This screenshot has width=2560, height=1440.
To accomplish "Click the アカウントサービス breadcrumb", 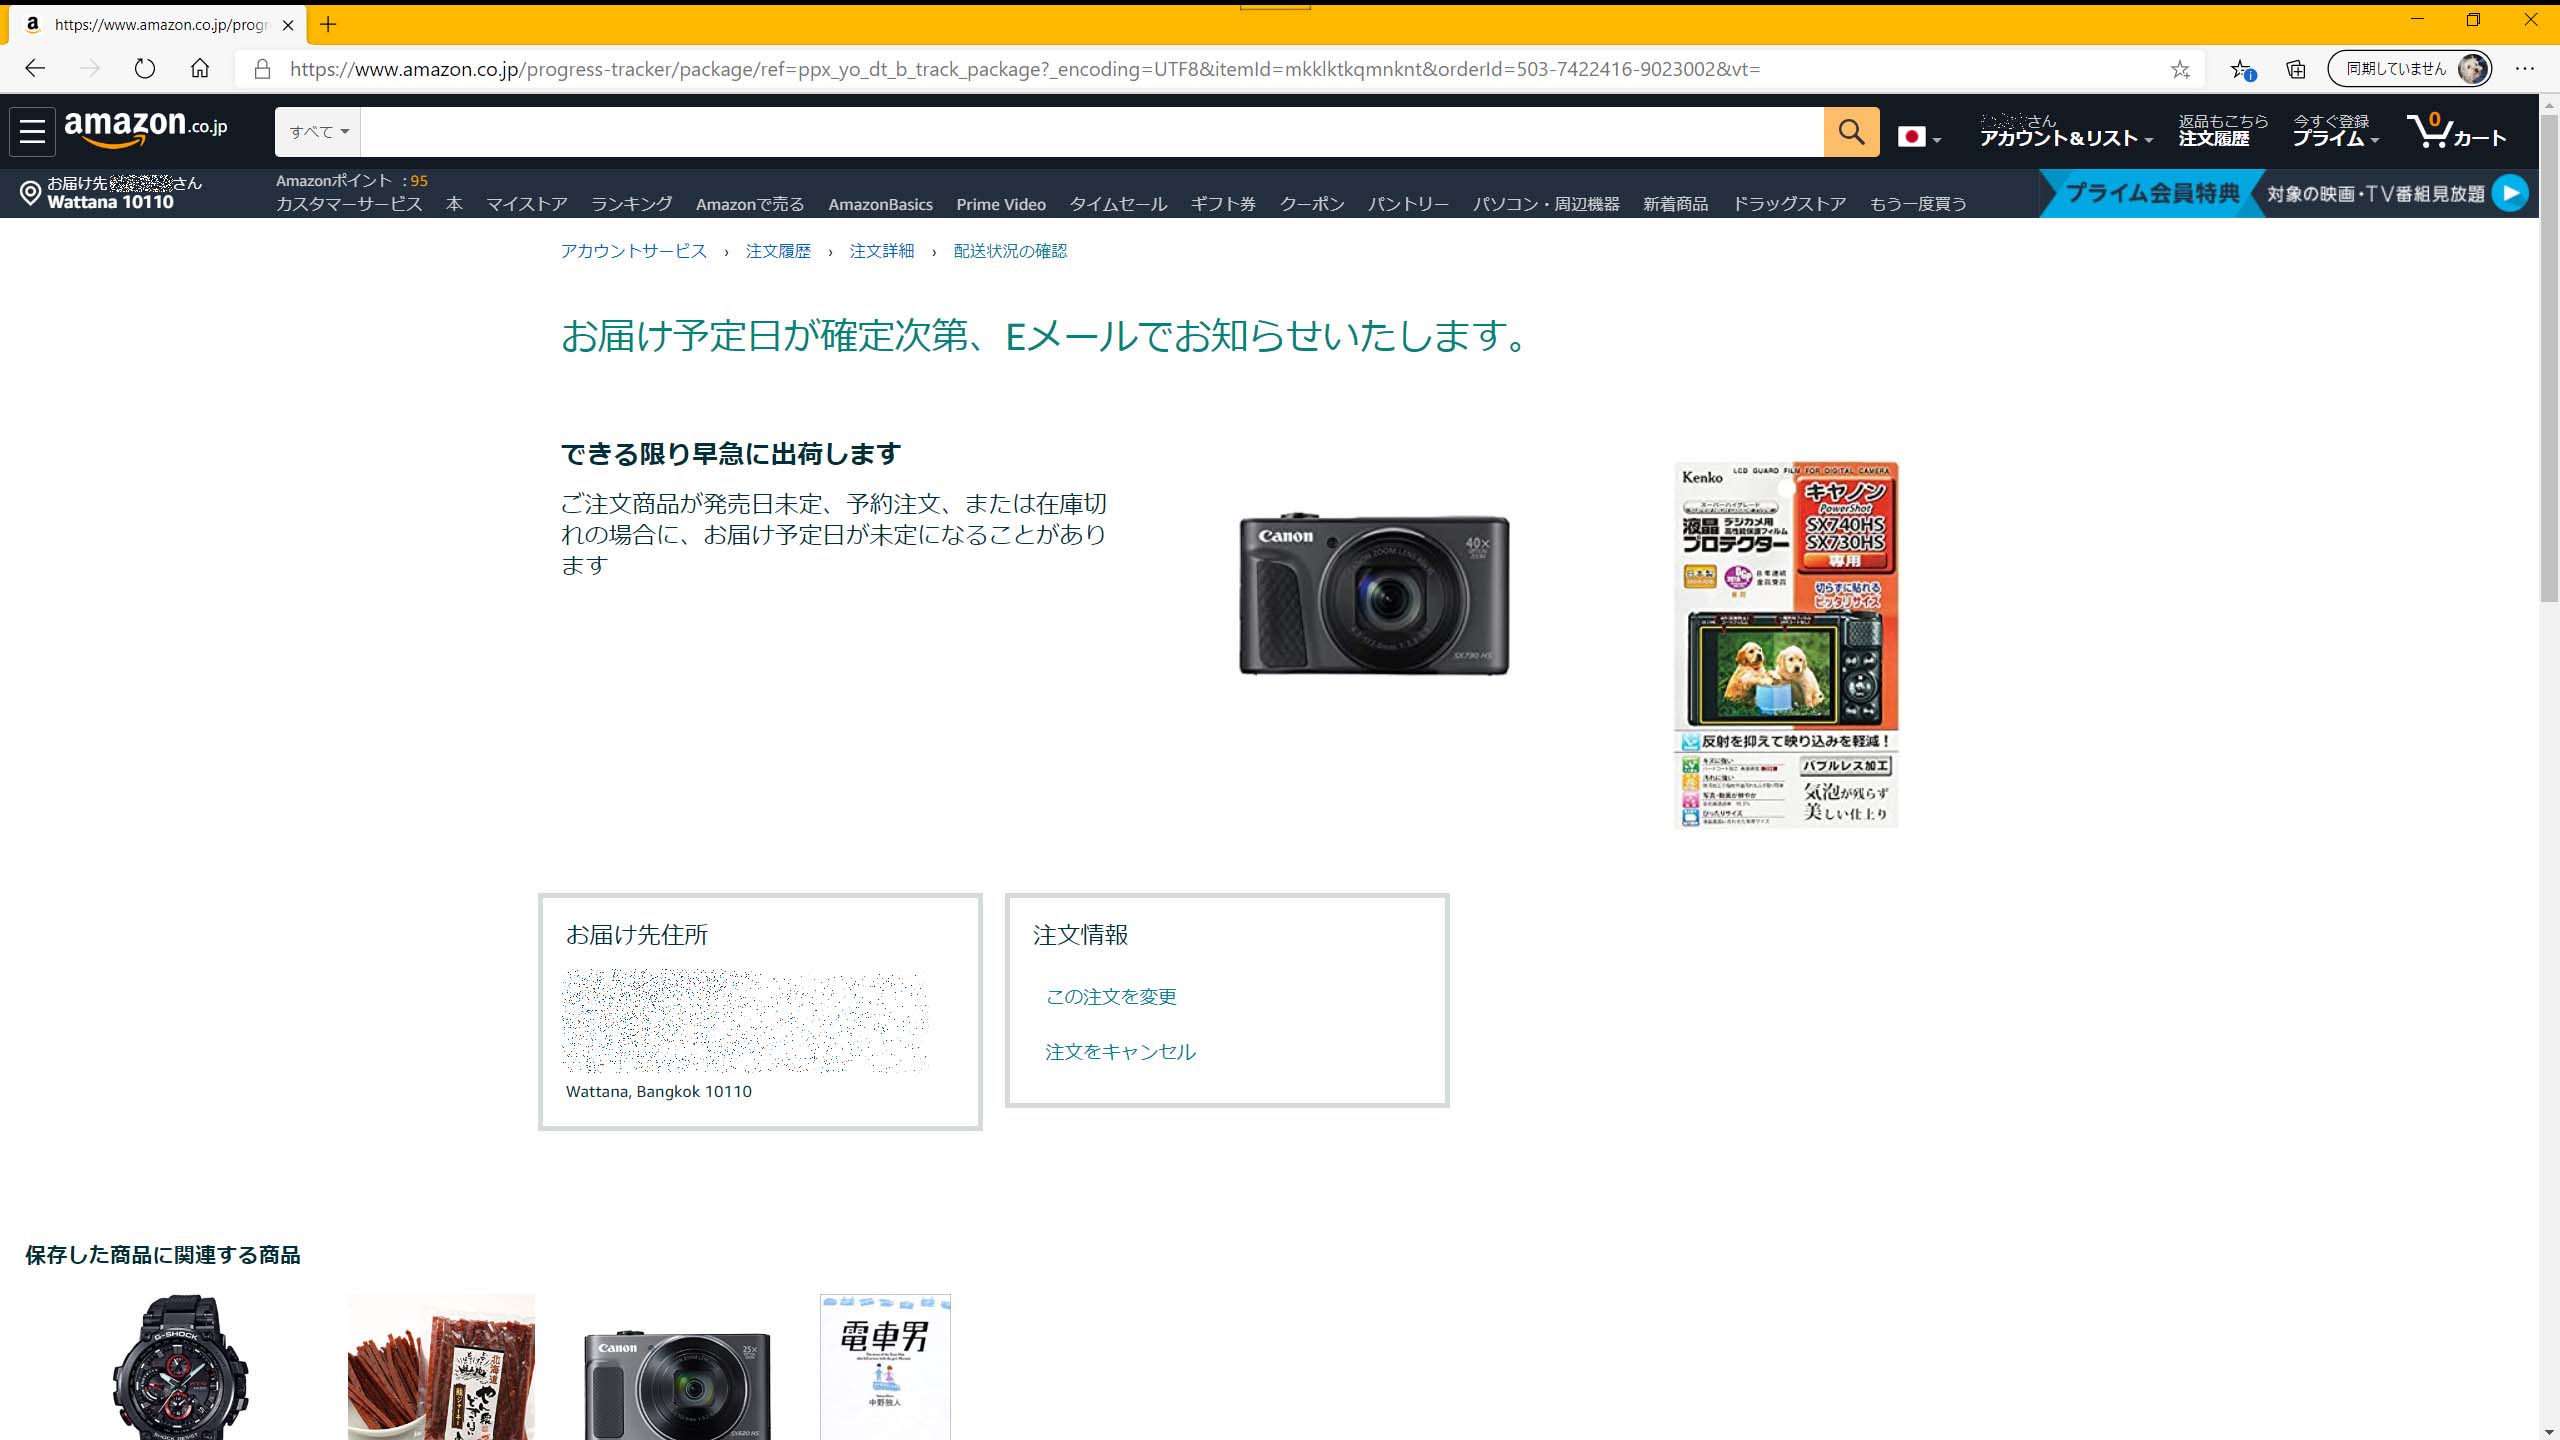I will [x=633, y=251].
